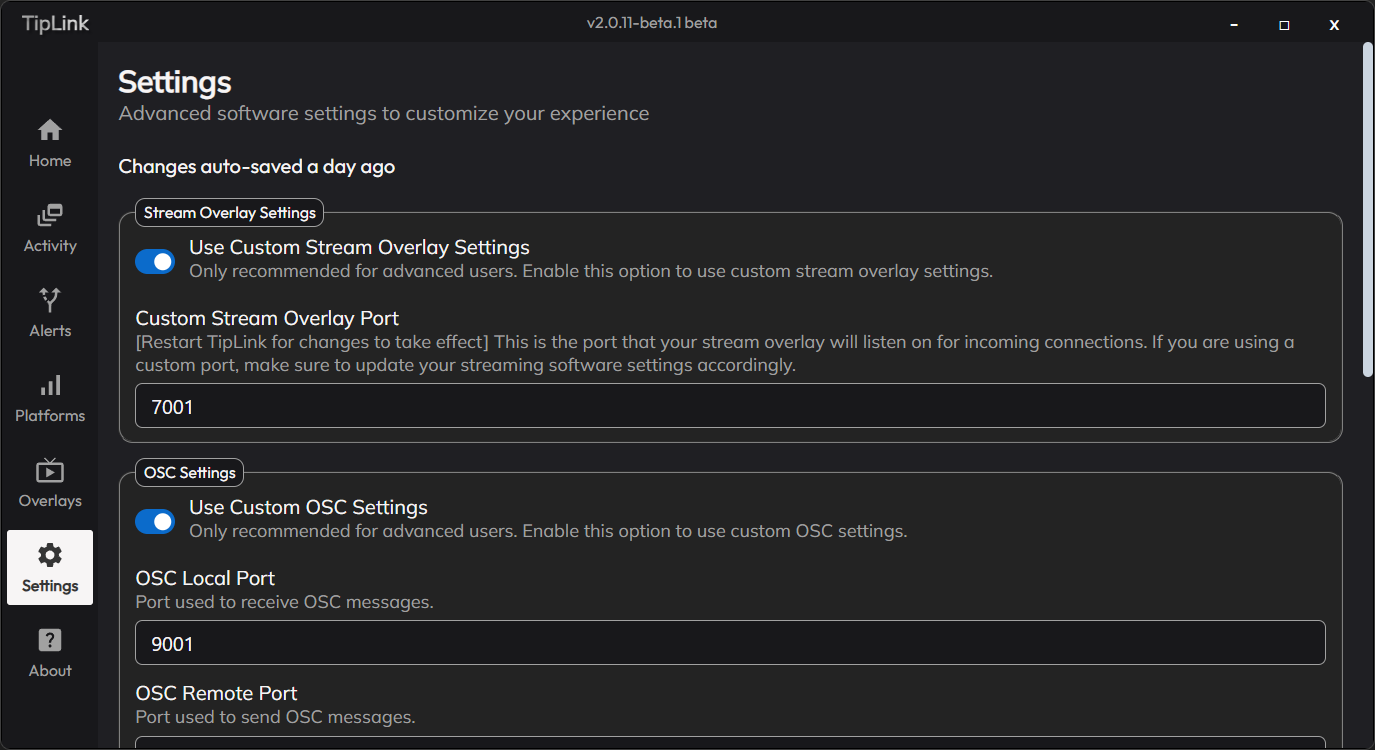The width and height of the screenshot is (1375, 750).
Task: Click the vertical scrollbar thumb
Action: (1367, 210)
